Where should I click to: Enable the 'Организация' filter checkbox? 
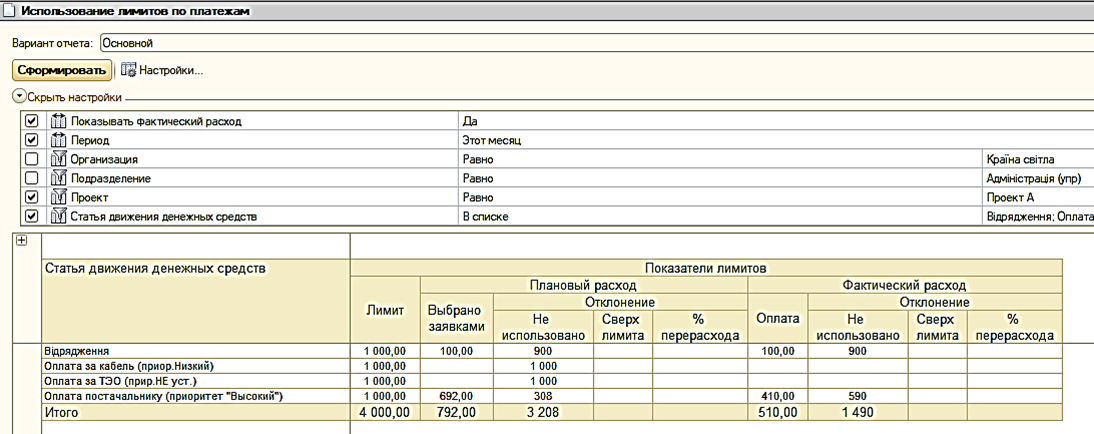click(32, 159)
